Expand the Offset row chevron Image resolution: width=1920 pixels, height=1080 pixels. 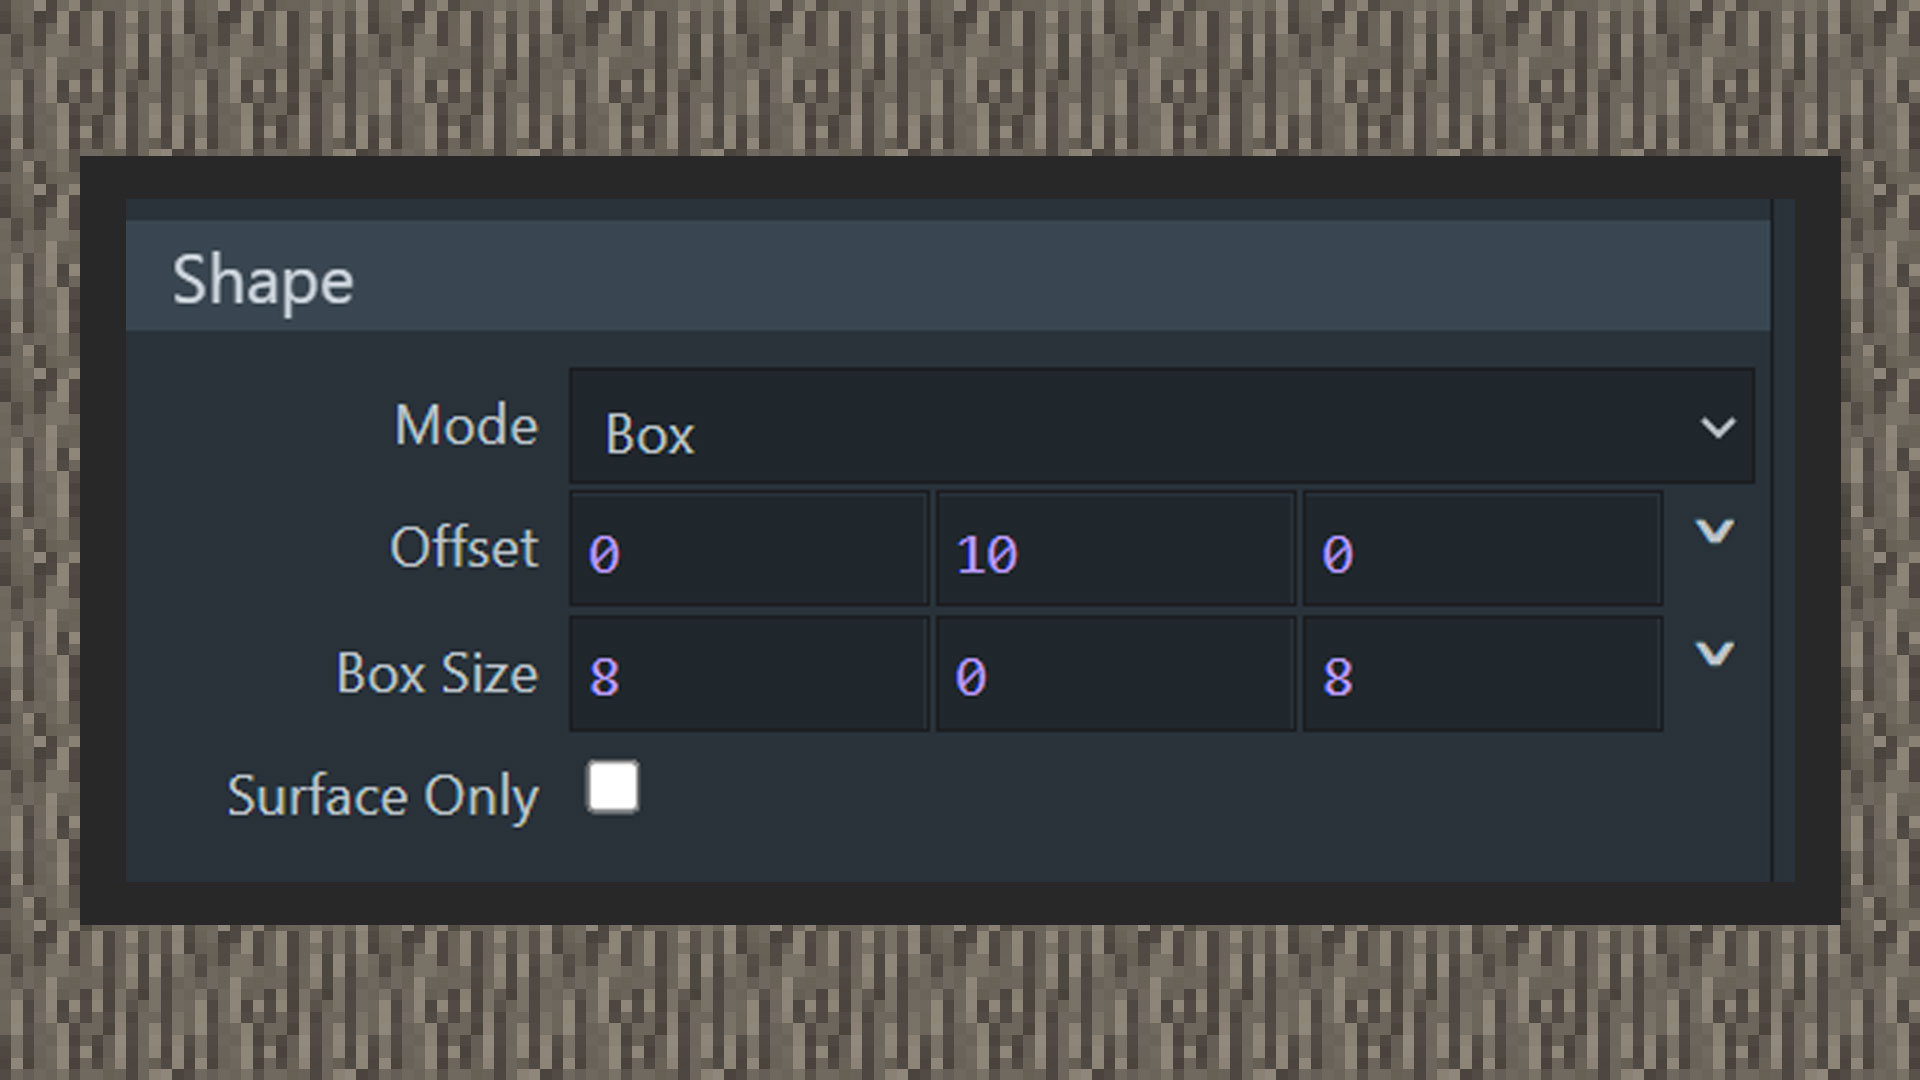1714,531
